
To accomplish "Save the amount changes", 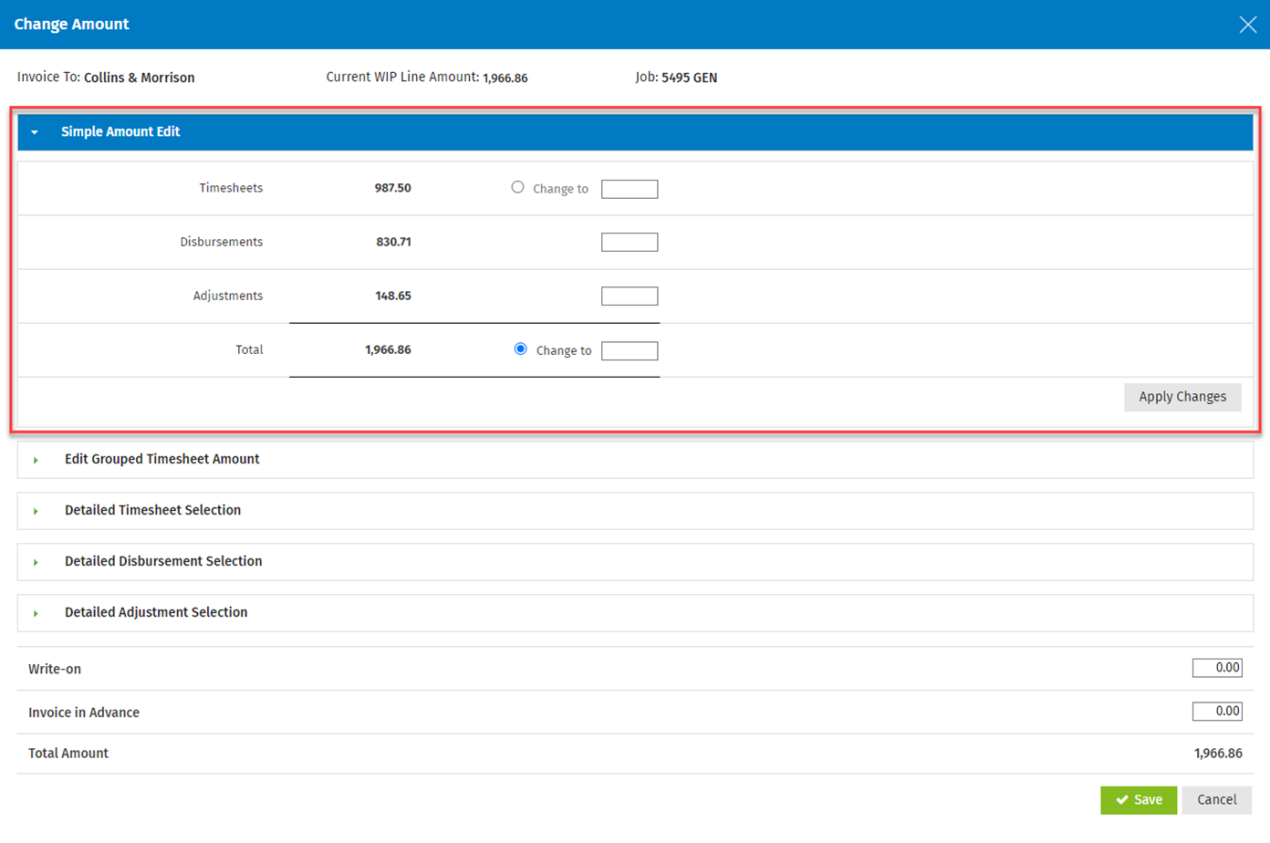I will [1138, 800].
